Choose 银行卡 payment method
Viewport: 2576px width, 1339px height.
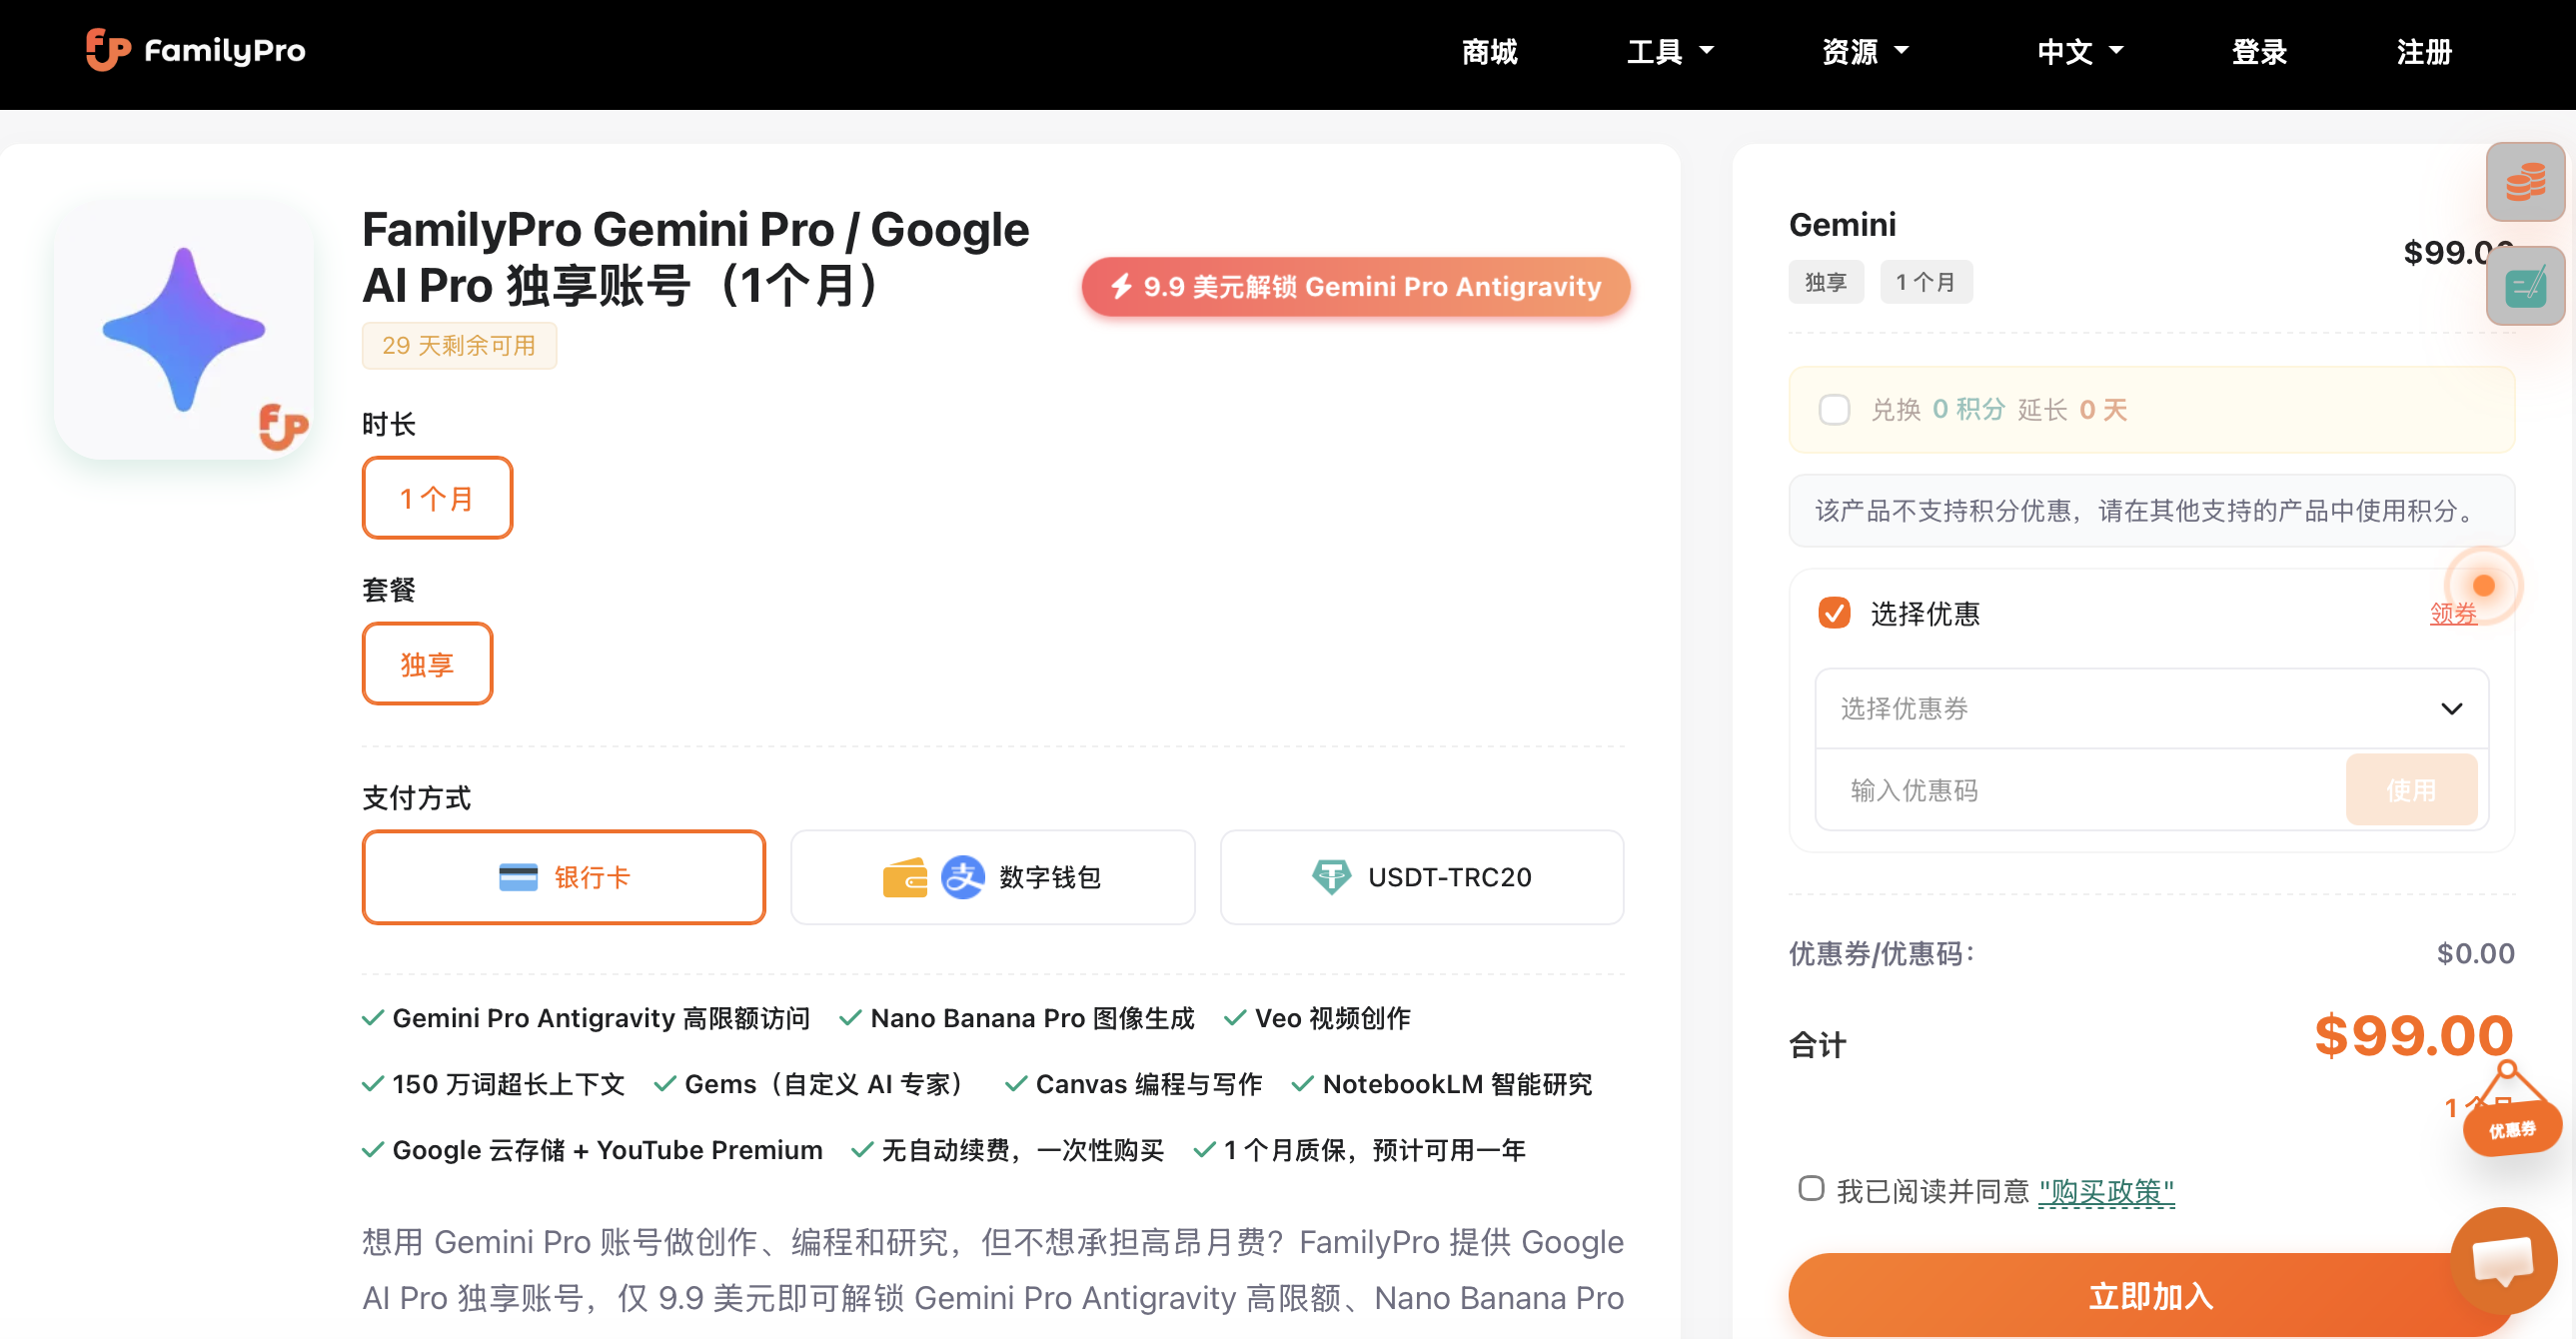point(563,877)
